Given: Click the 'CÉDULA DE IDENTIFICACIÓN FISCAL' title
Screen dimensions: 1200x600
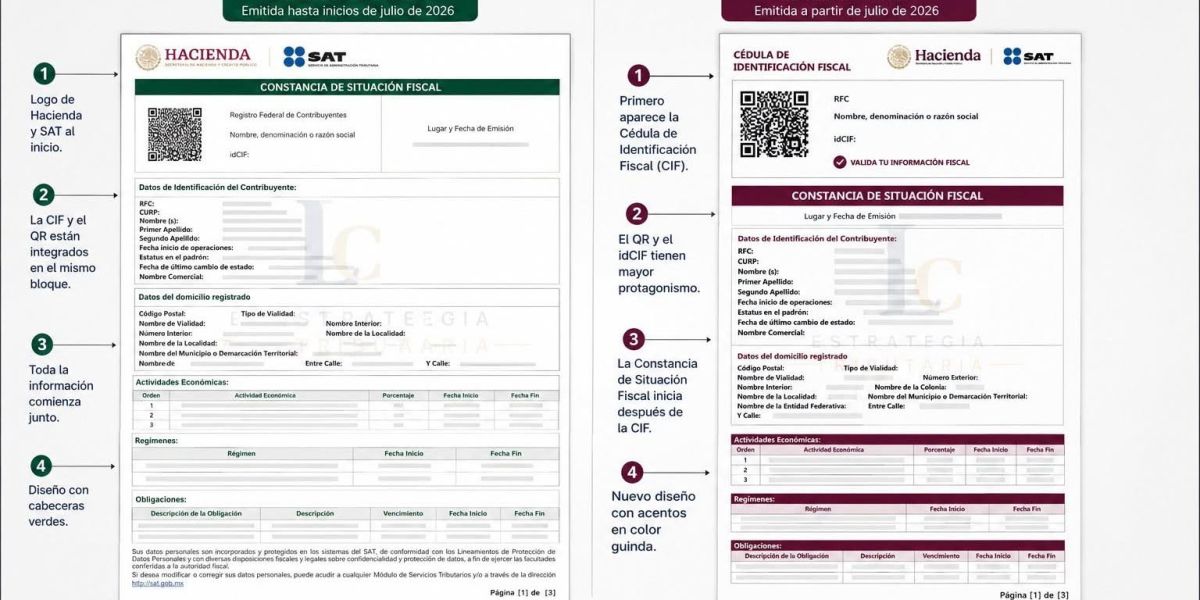Looking at the screenshot, I should pyautogui.click(x=792, y=61).
